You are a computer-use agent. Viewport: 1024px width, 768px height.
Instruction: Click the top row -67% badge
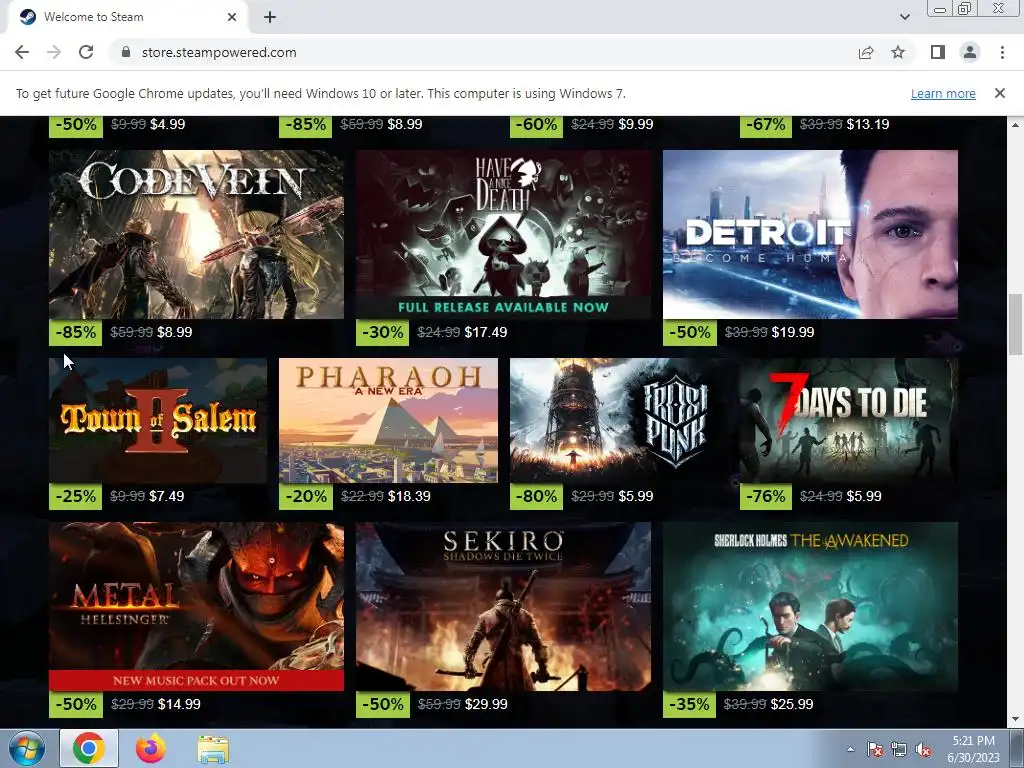pyautogui.click(x=766, y=125)
